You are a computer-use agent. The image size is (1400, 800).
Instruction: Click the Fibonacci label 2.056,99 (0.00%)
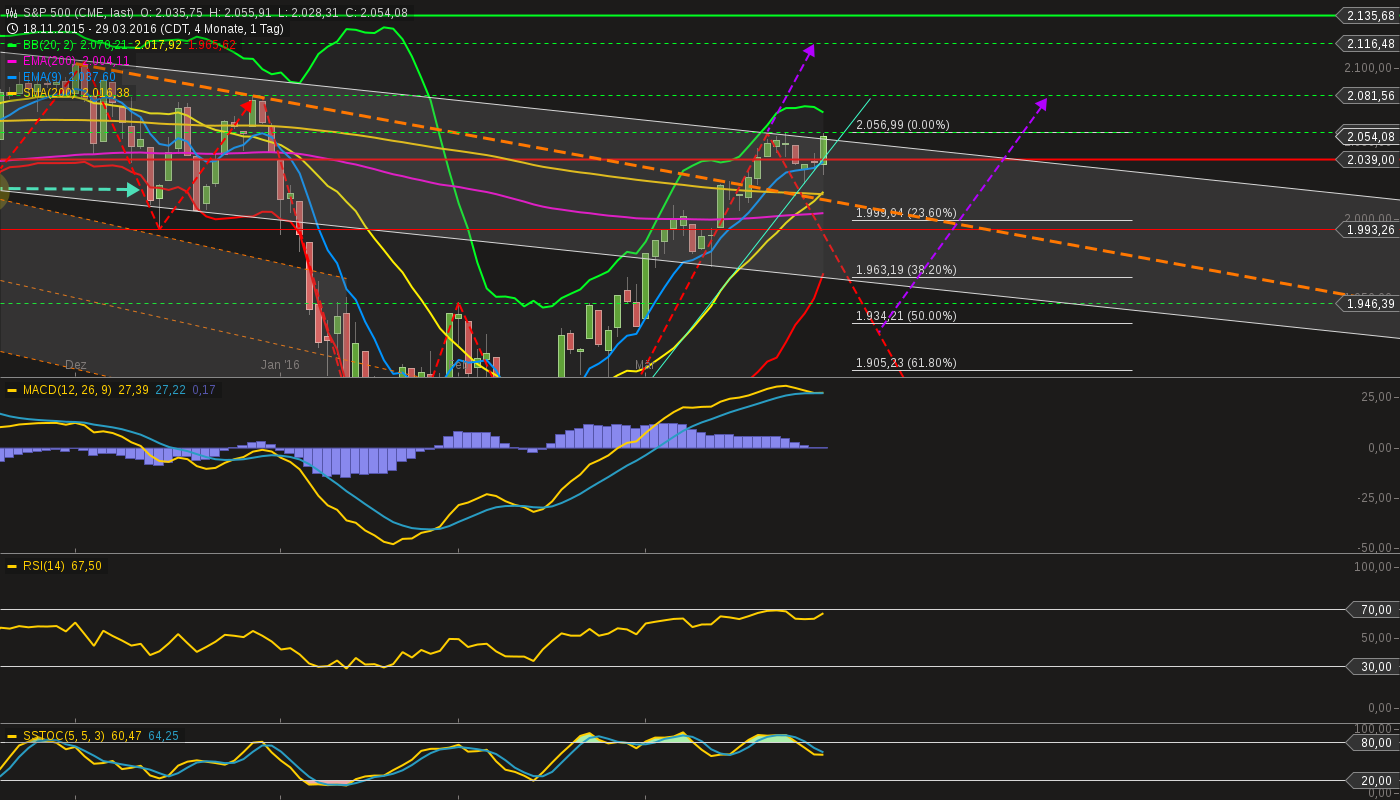[903, 125]
